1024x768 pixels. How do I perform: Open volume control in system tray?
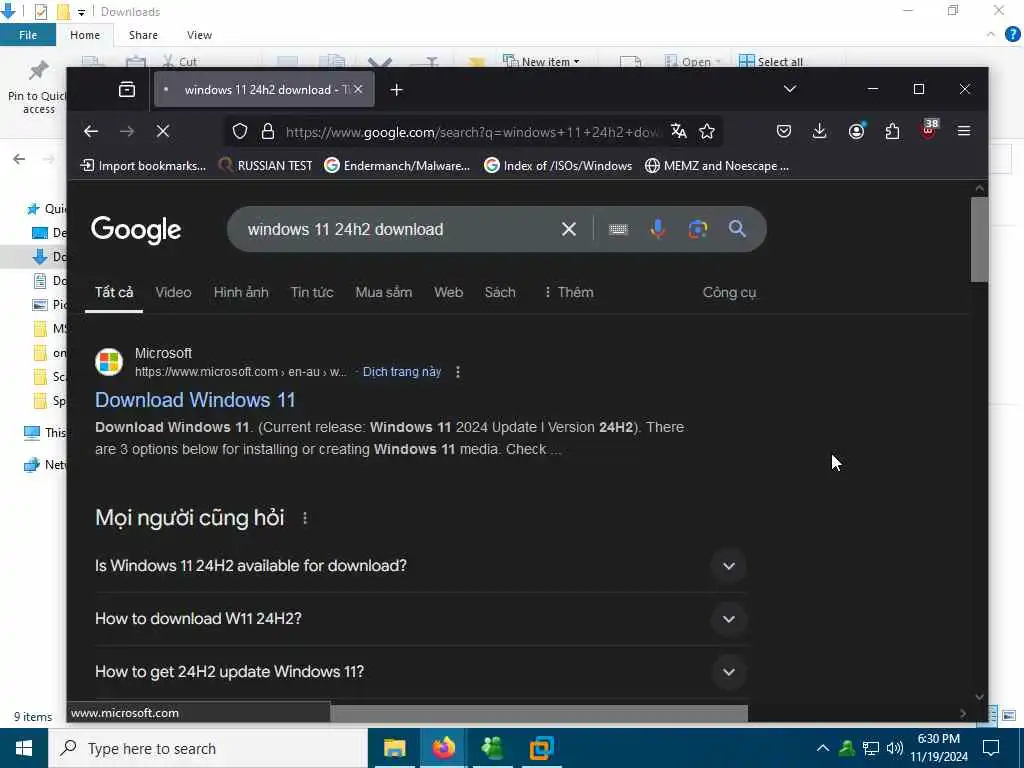click(895, 748)
